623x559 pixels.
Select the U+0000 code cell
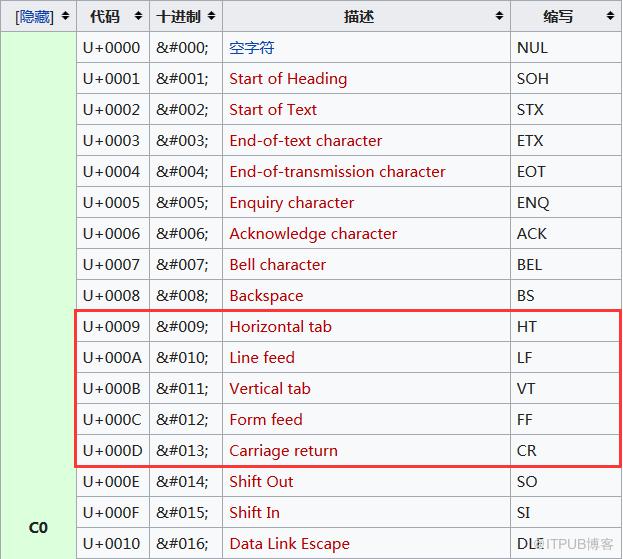[x=113, y=48]
